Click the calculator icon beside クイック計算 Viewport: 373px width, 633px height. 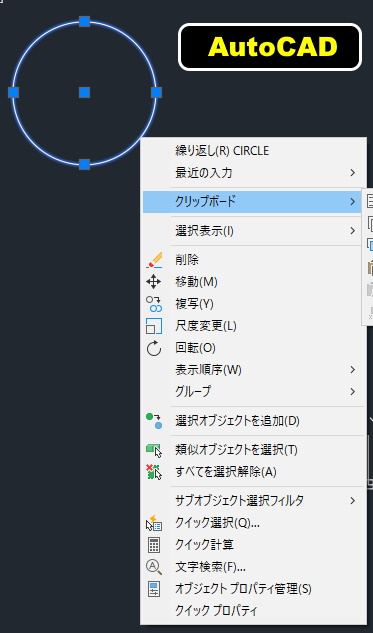pos(154,545)
